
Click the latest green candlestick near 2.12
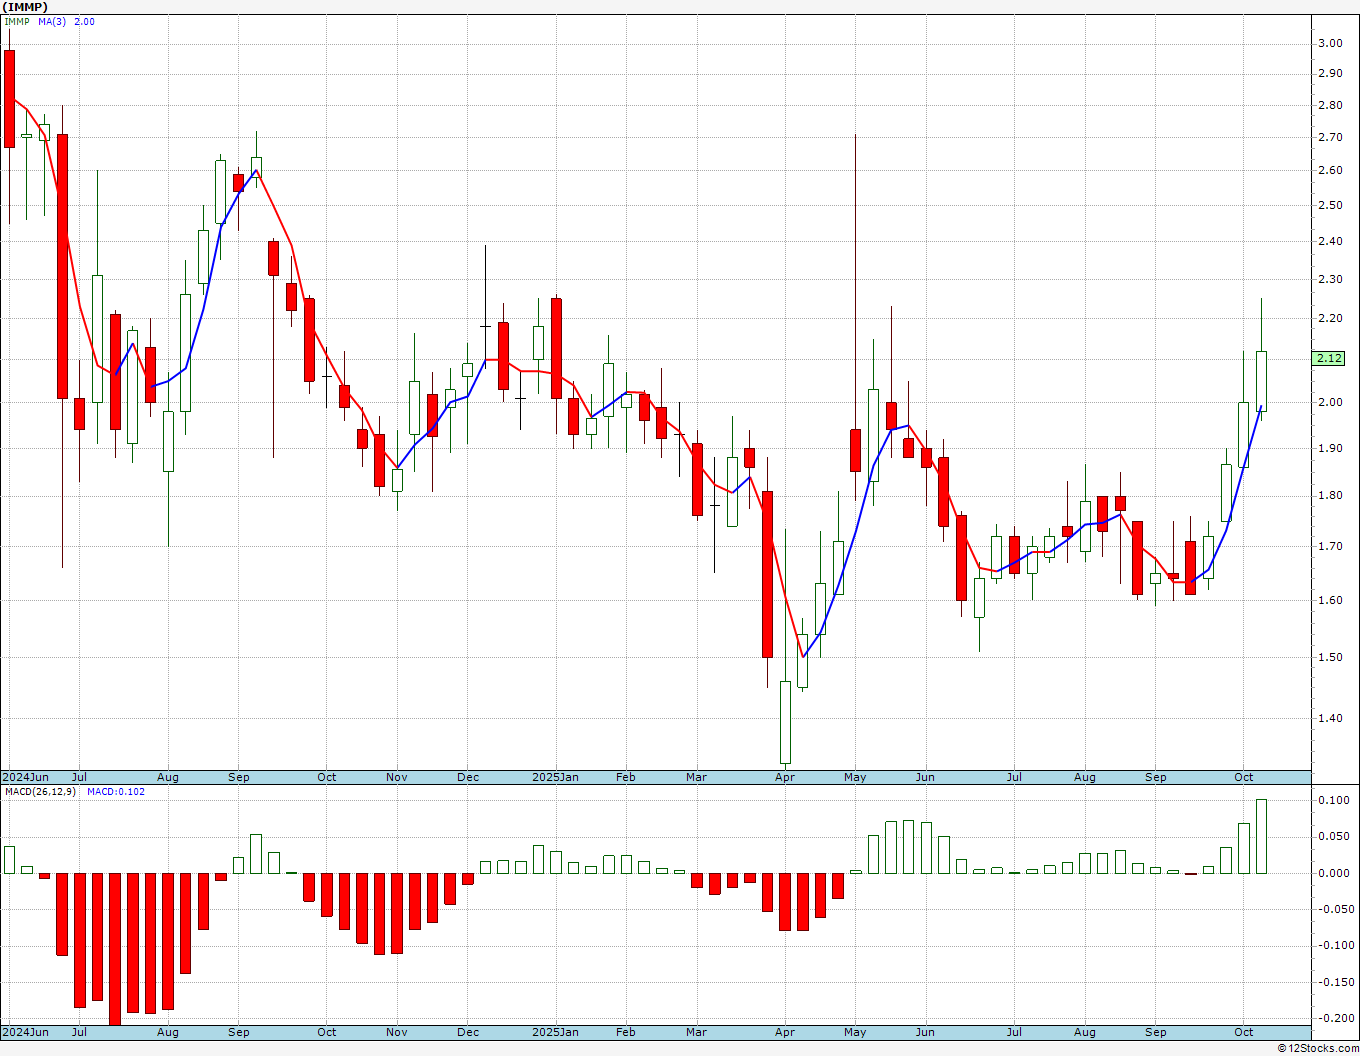[1261, 380]
